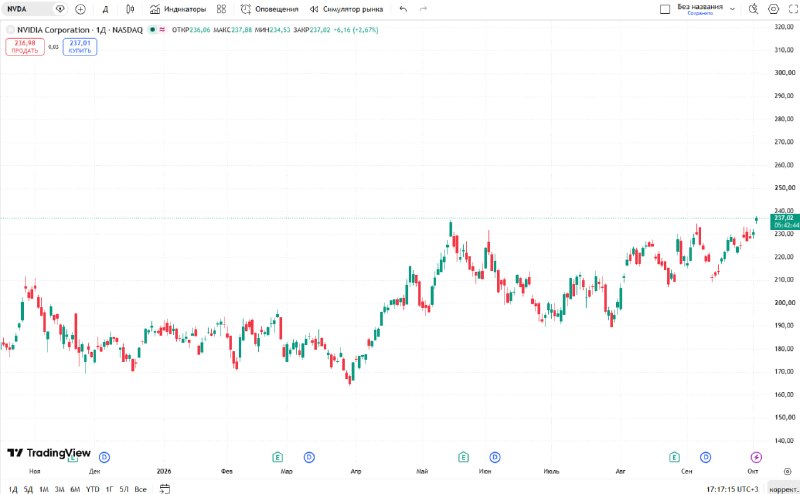Launch Симулятор рынка replay mode
Screen dimensions: 800x494
click(x=346, y=9)
